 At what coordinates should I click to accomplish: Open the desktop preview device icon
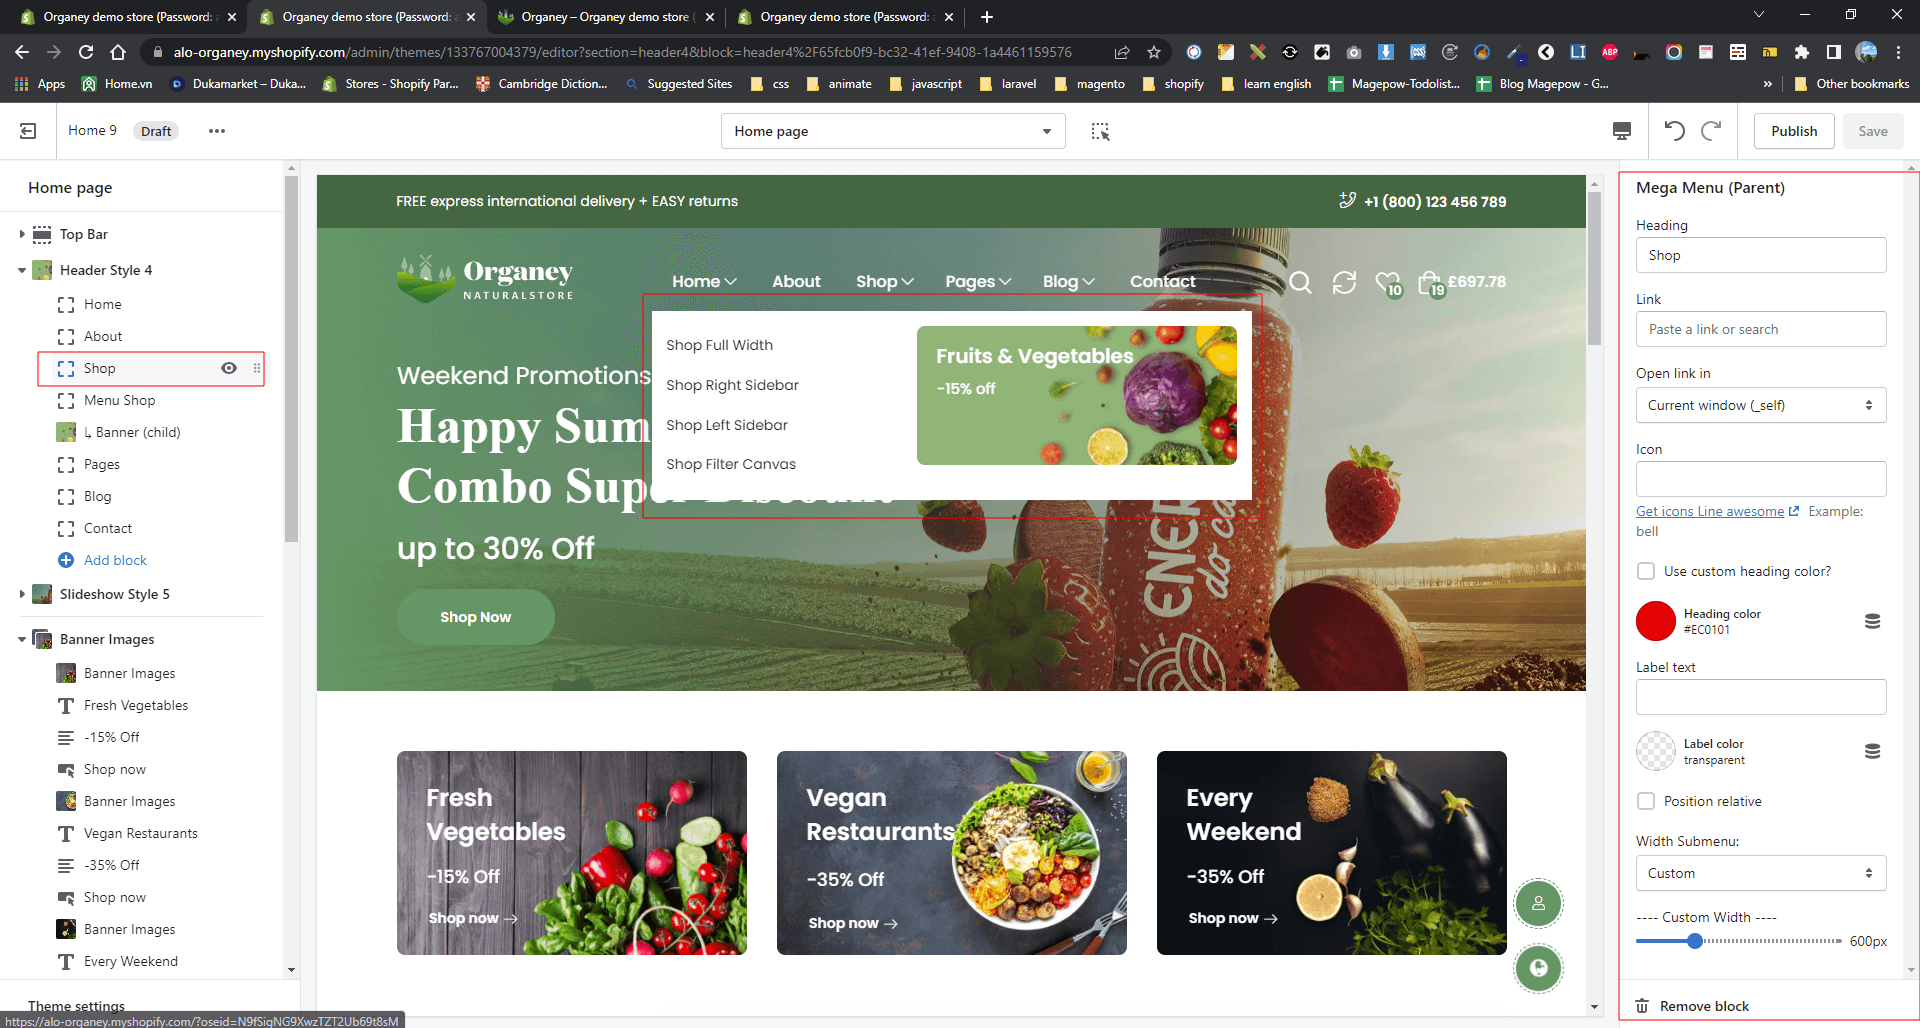tap(1622, 131)
